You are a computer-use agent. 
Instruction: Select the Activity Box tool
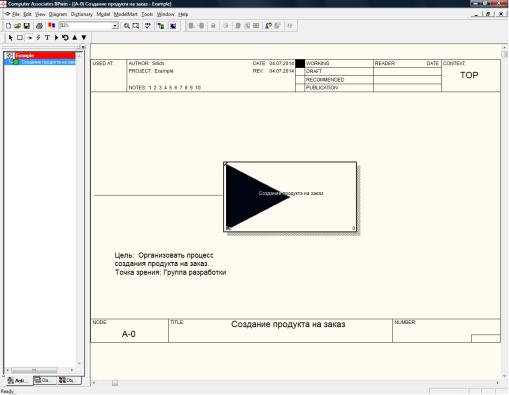20,38
